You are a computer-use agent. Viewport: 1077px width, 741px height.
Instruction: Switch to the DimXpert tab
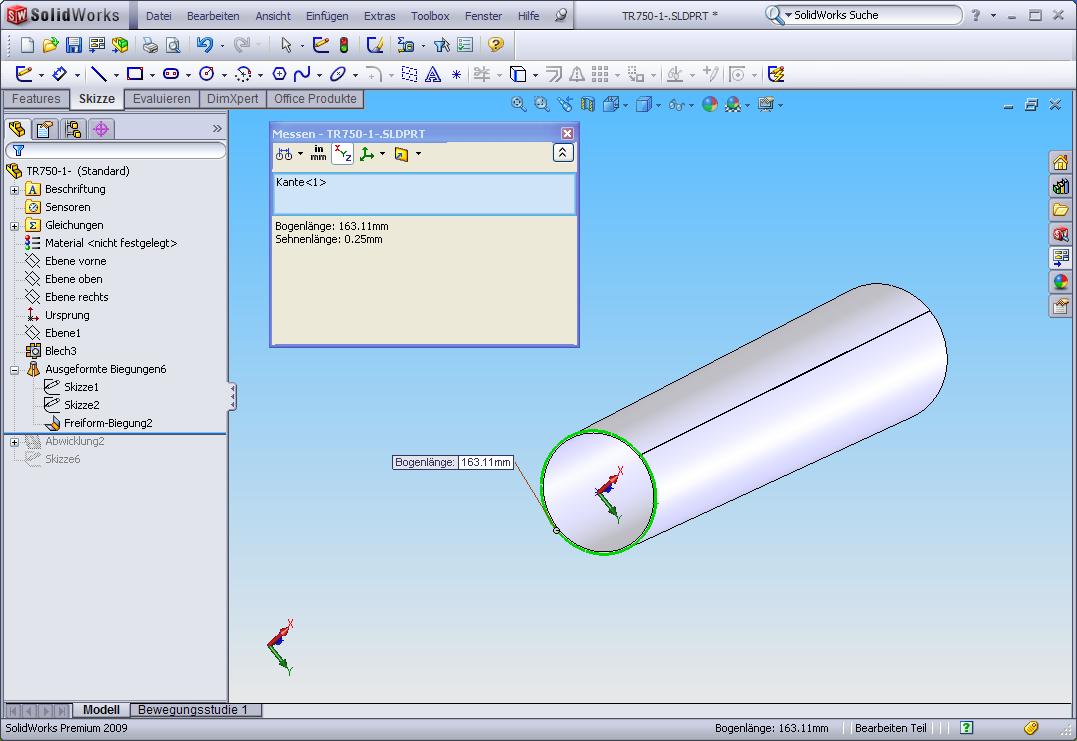pos(232,99)
